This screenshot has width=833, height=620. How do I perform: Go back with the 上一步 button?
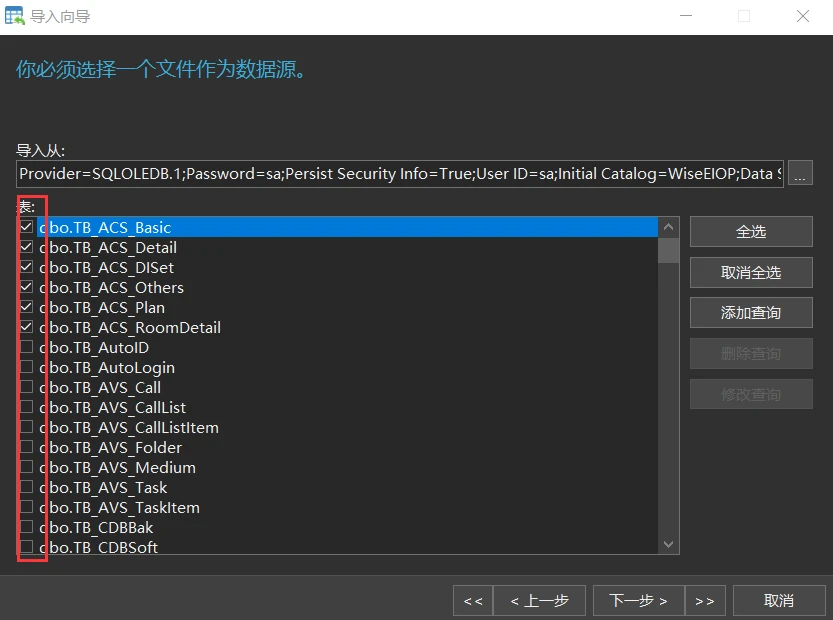(x=540, y=601)
